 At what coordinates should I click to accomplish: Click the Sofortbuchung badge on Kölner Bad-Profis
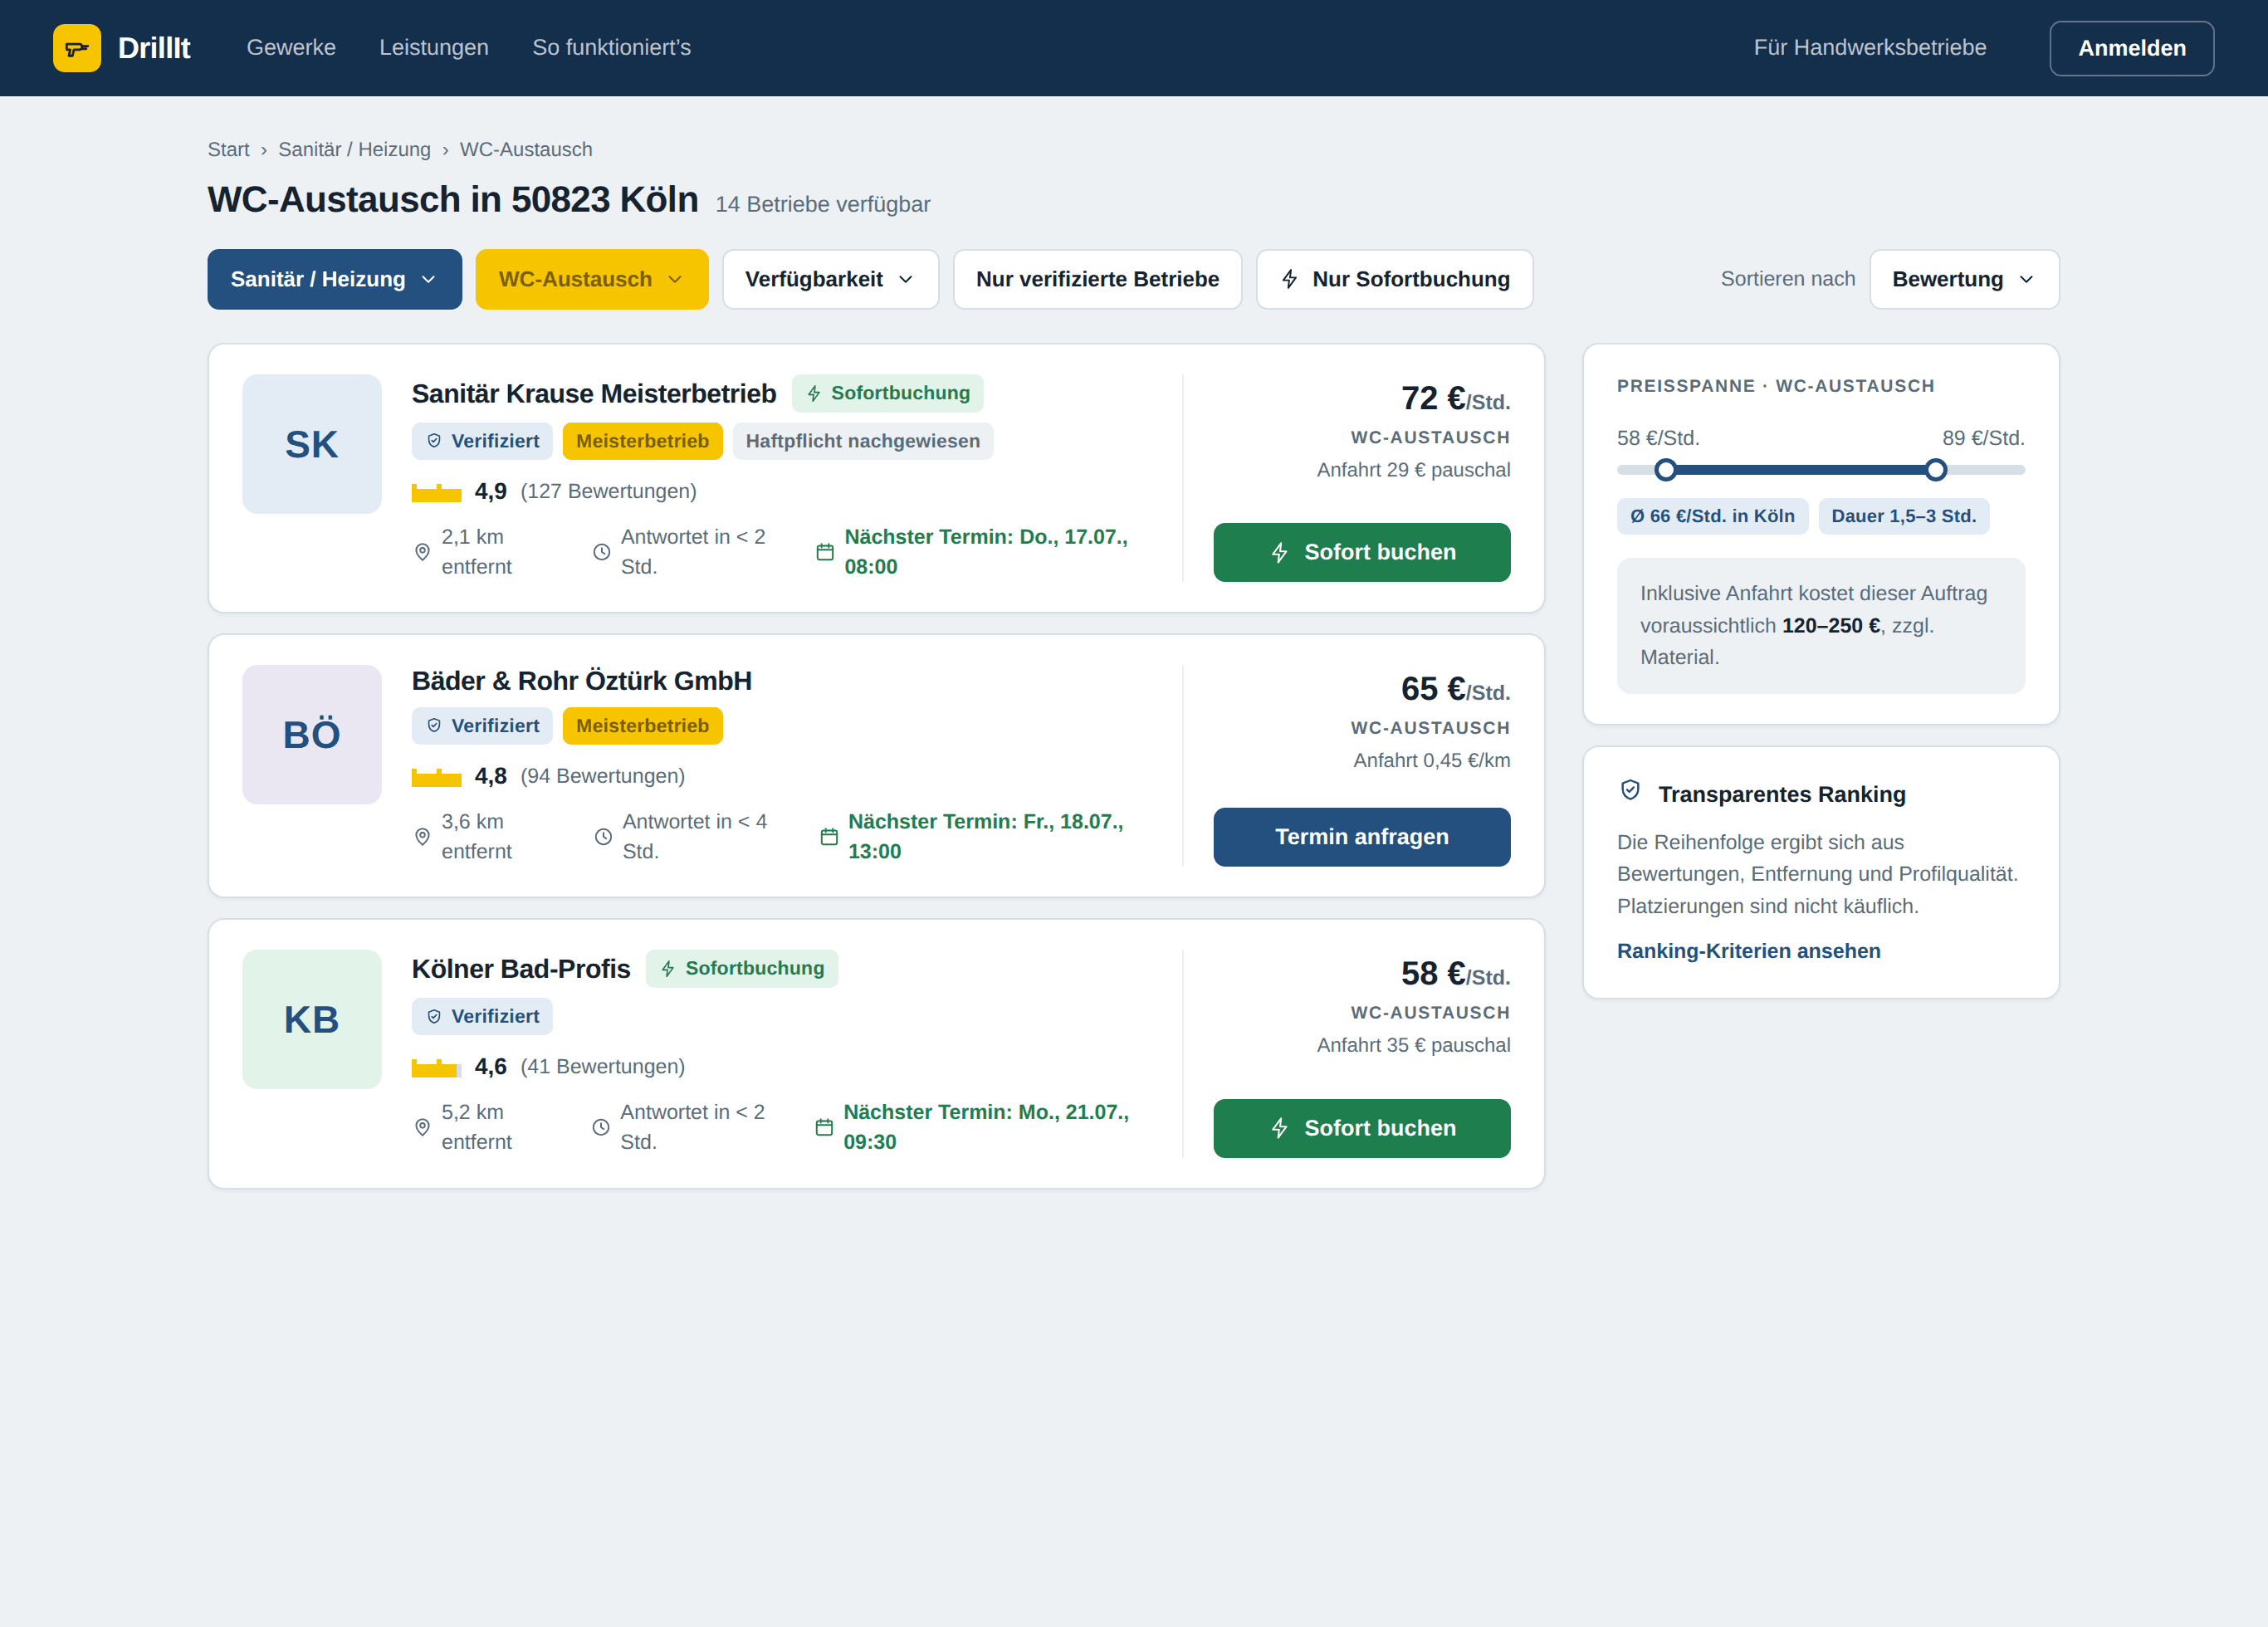click(742, 968)
